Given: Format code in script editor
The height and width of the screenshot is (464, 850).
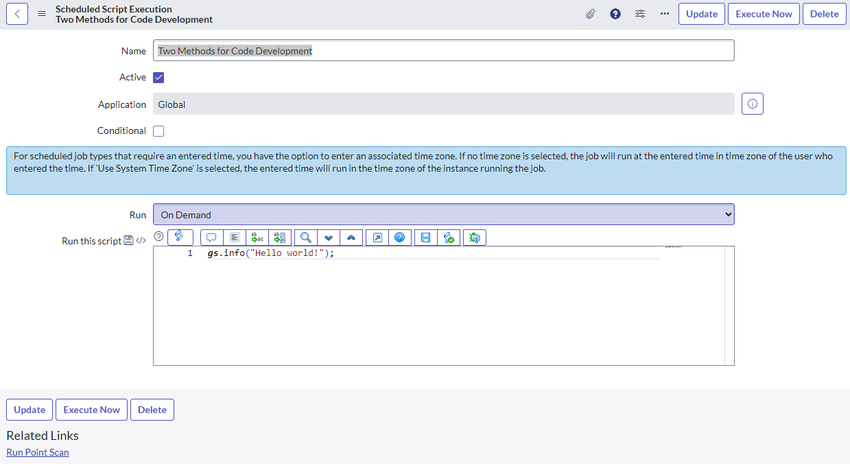Looking at the screenshot, I should [234, 237].
